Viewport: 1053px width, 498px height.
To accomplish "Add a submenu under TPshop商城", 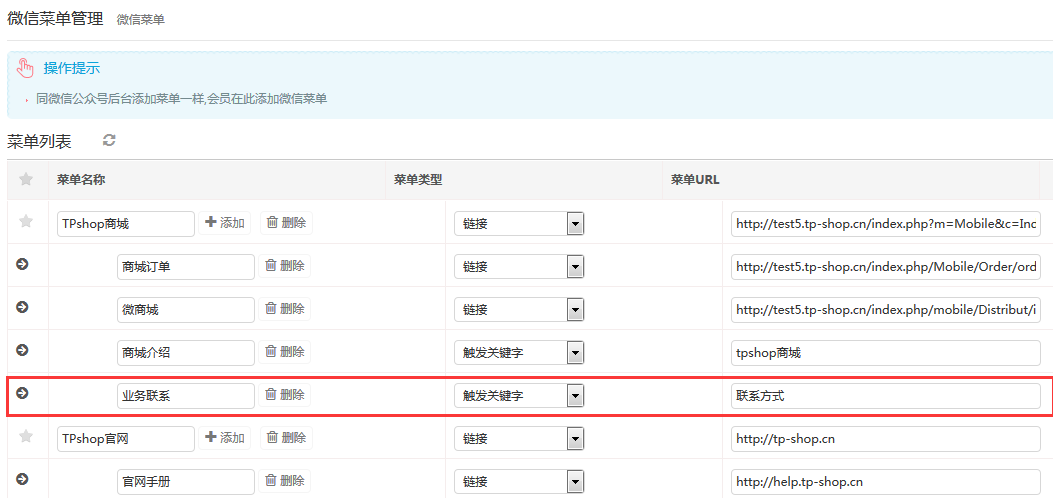I will [x=225, y=223].
